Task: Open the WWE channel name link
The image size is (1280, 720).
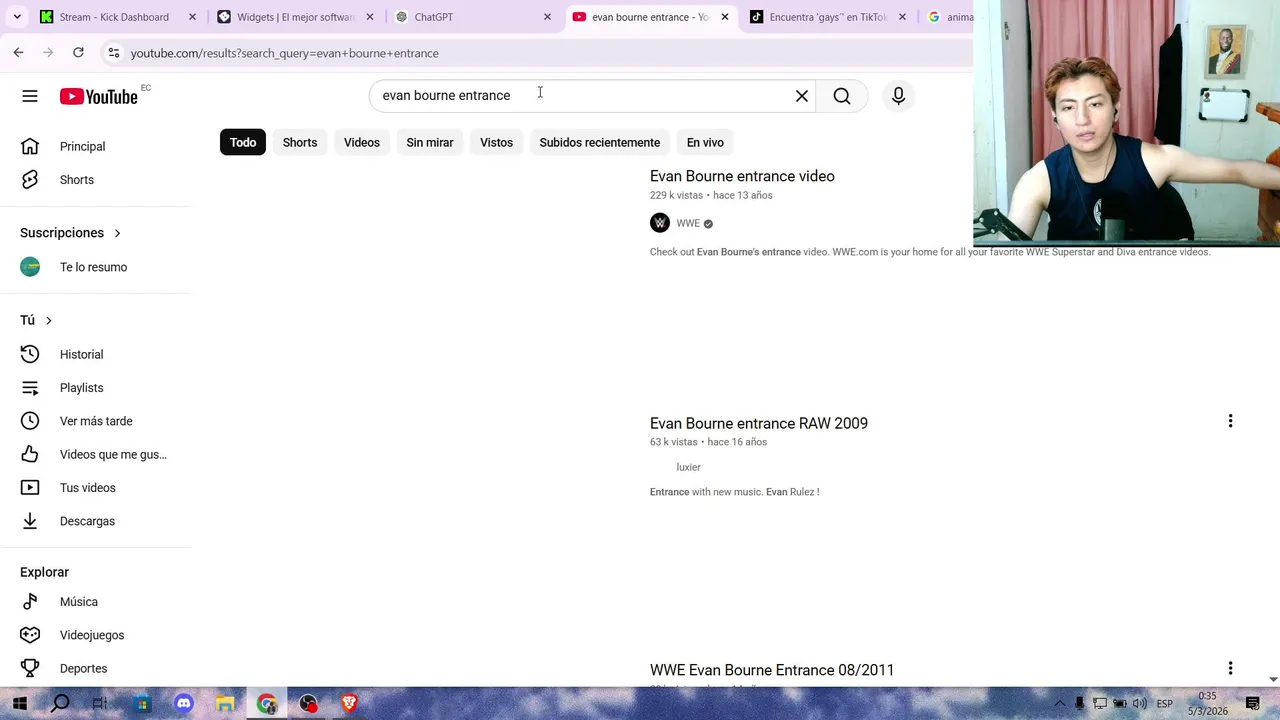Action: click(x=688, y=223)
